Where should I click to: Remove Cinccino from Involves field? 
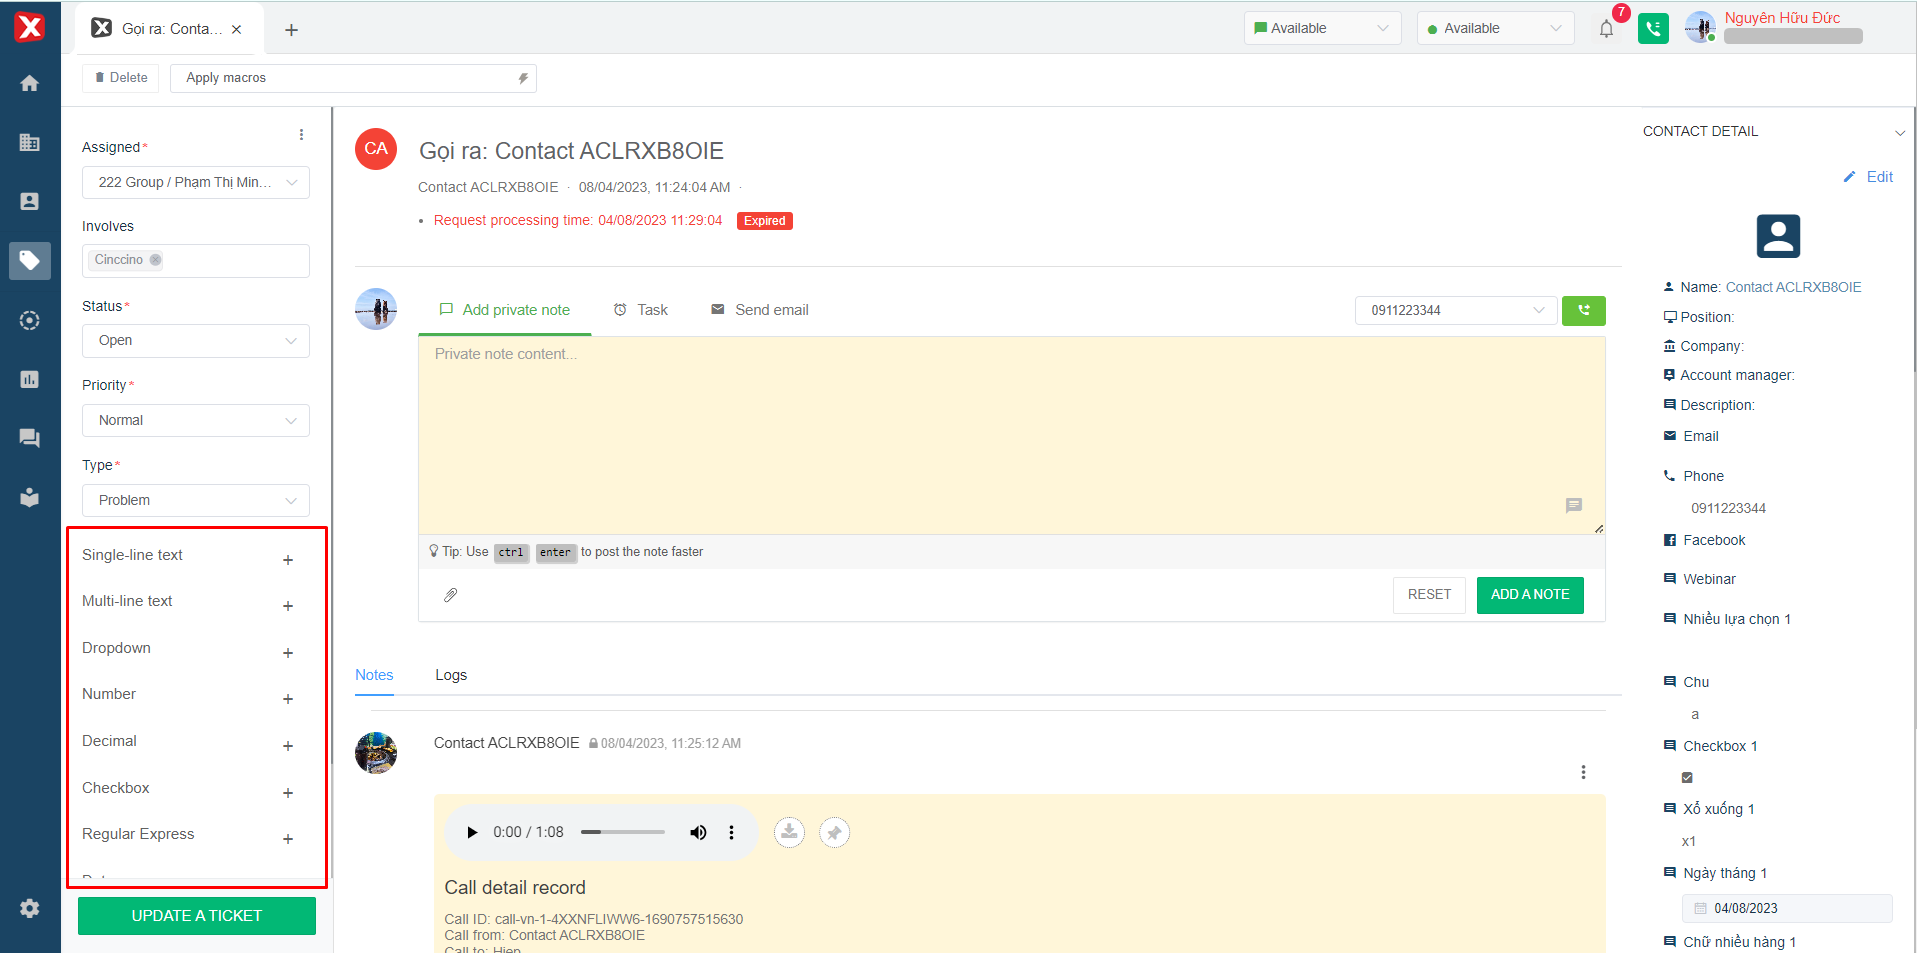coord(156,260)
